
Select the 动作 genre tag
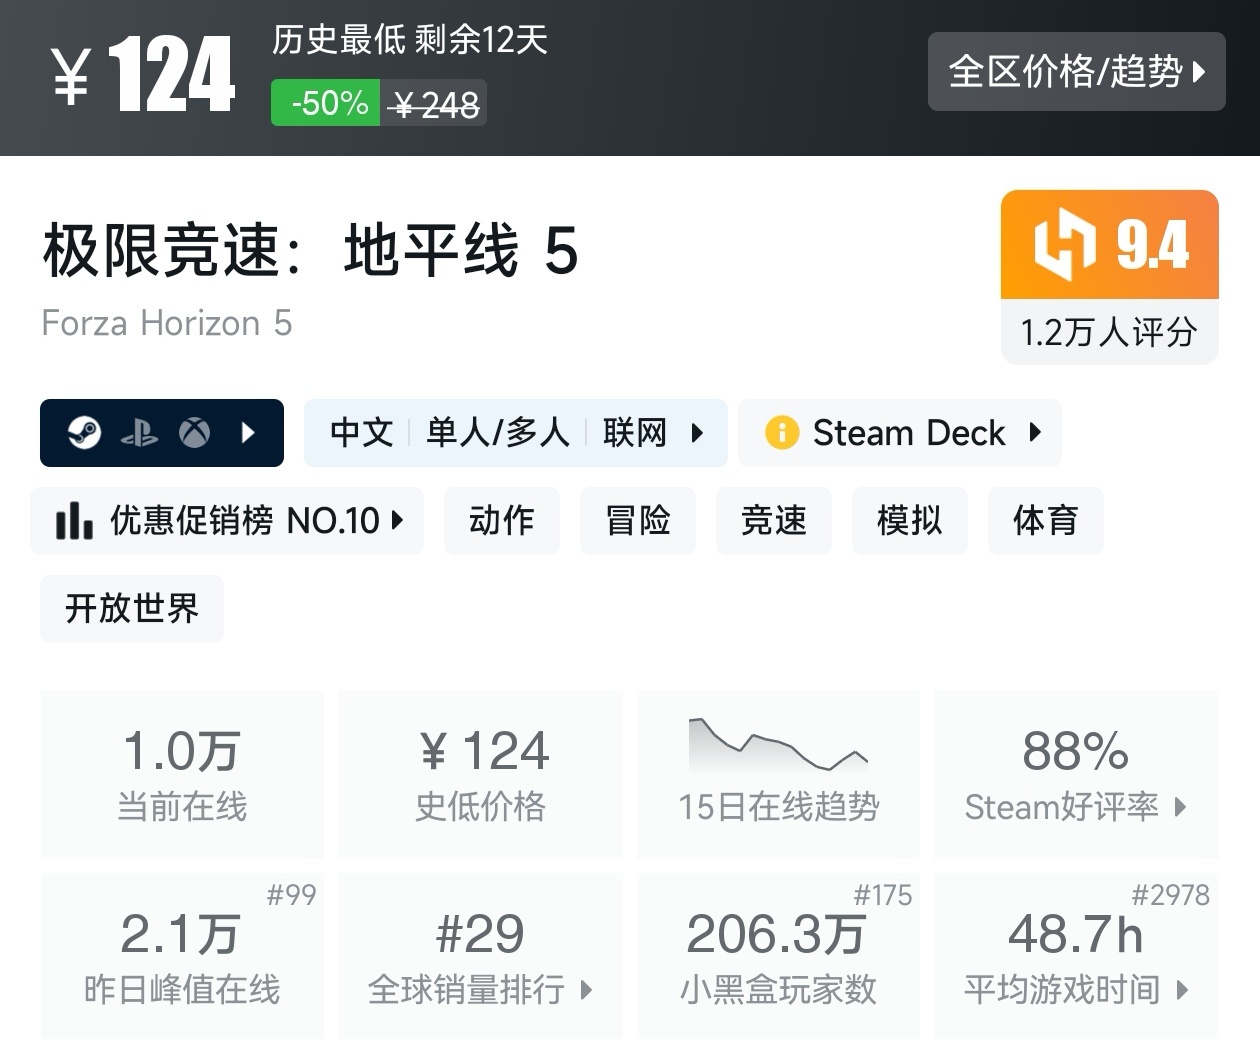[x=502, y=521]
